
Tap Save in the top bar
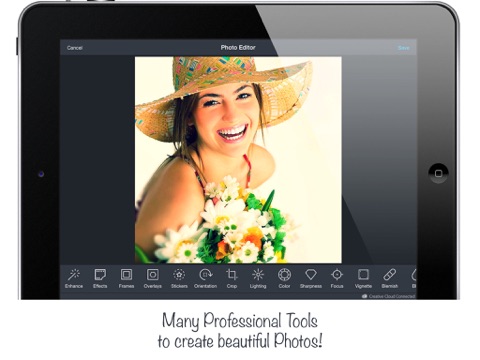click(x=404, y=48)
